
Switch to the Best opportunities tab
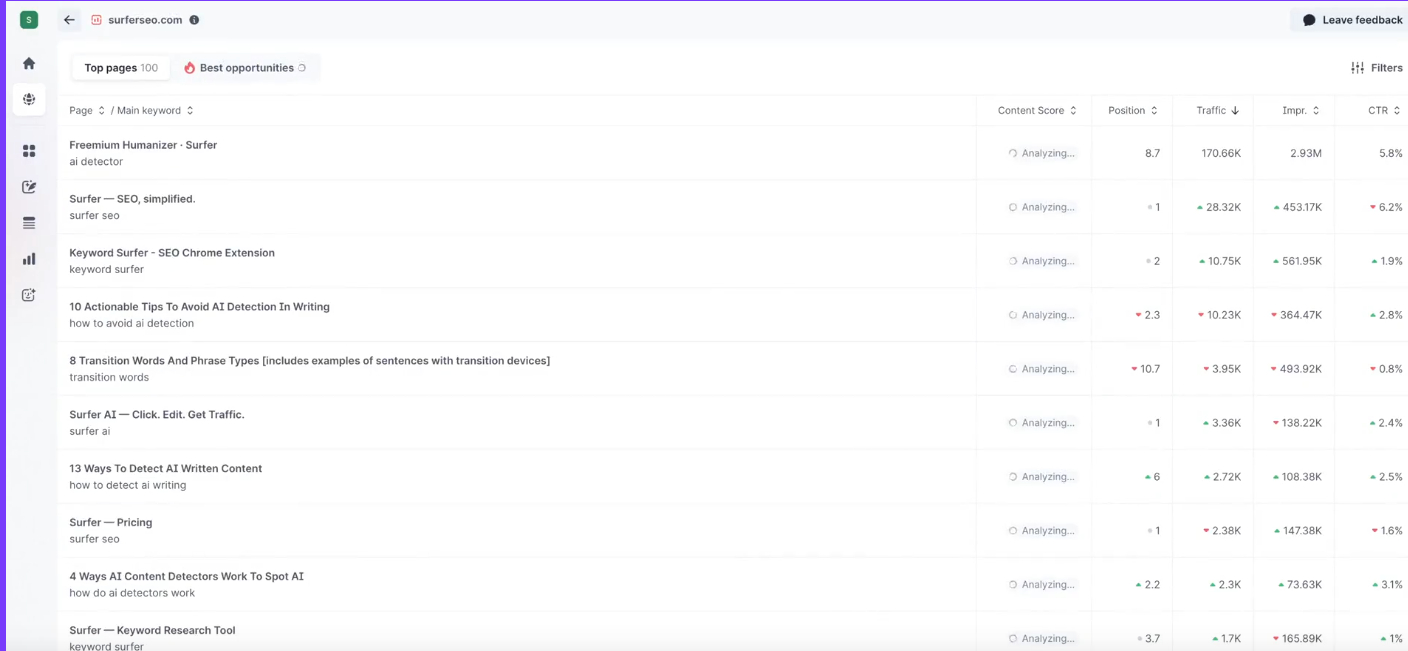[246, 68]
